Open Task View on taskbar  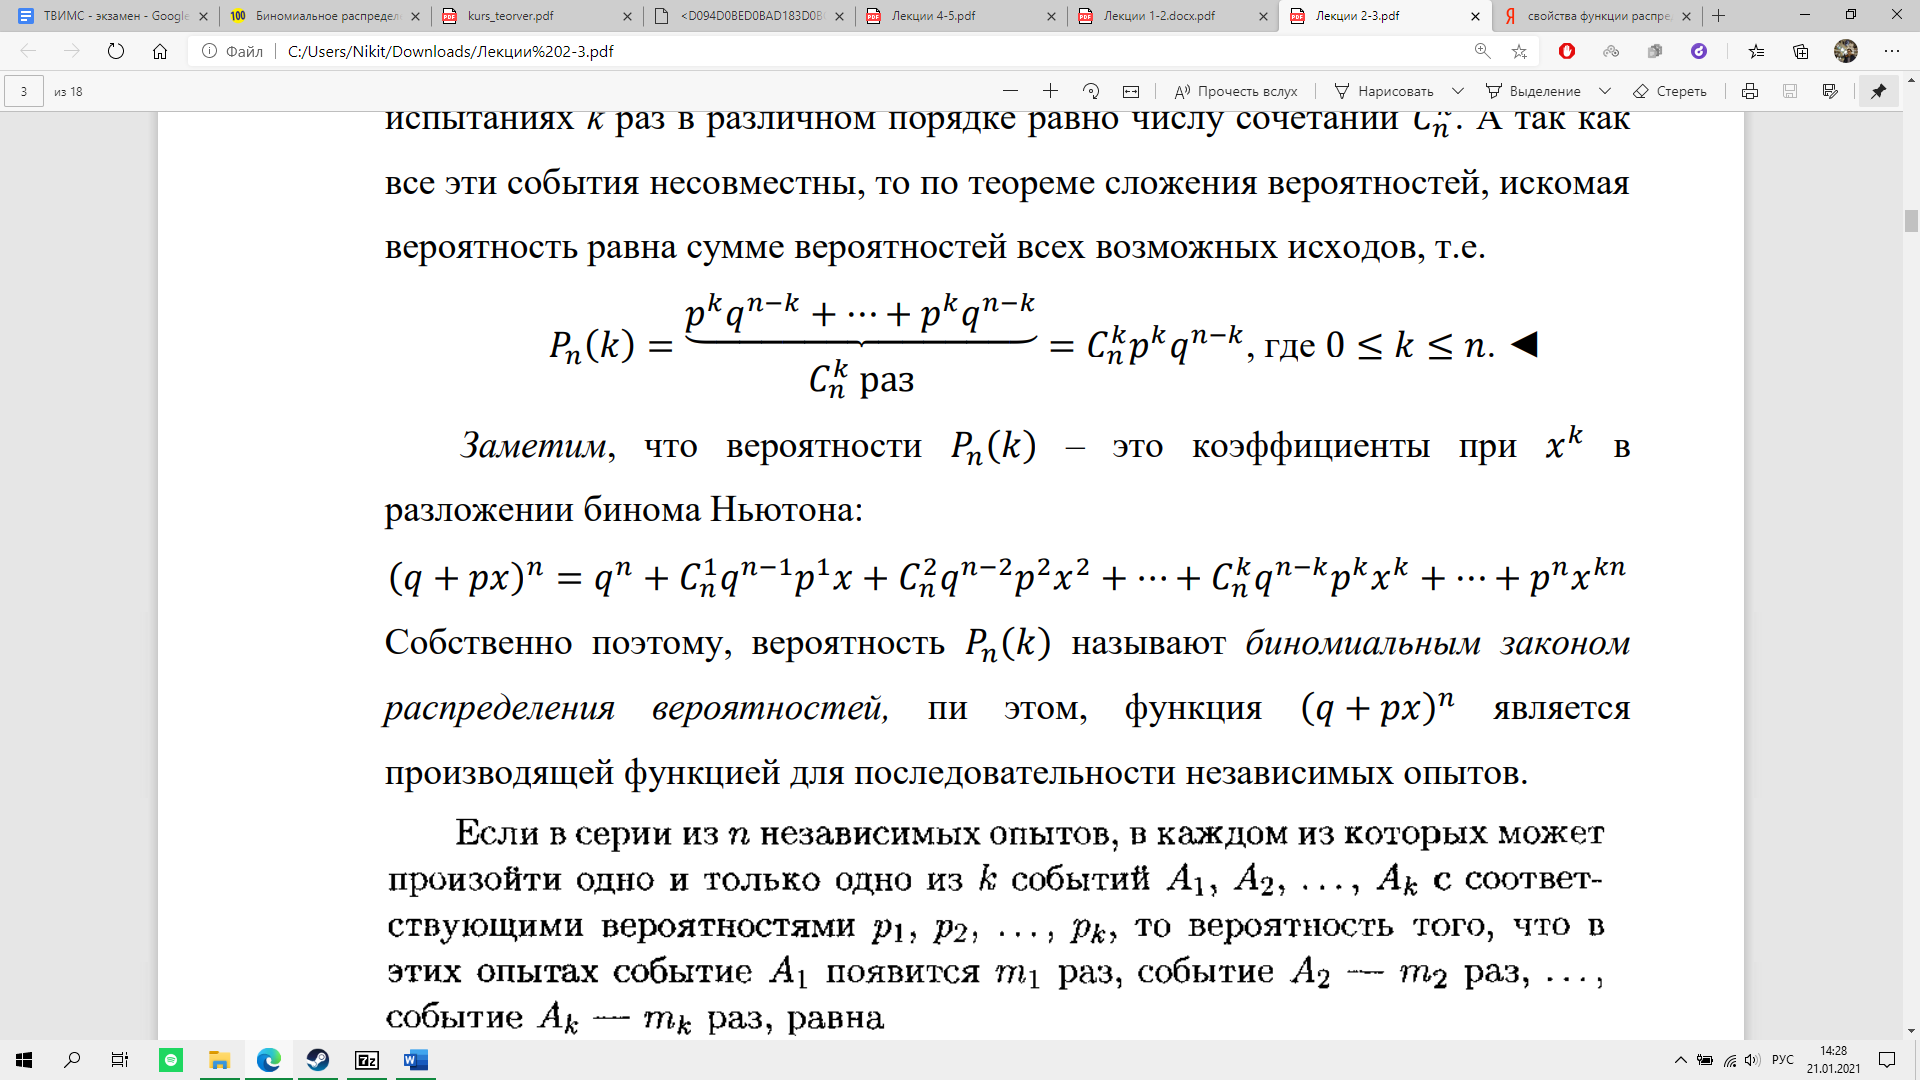120,1060
